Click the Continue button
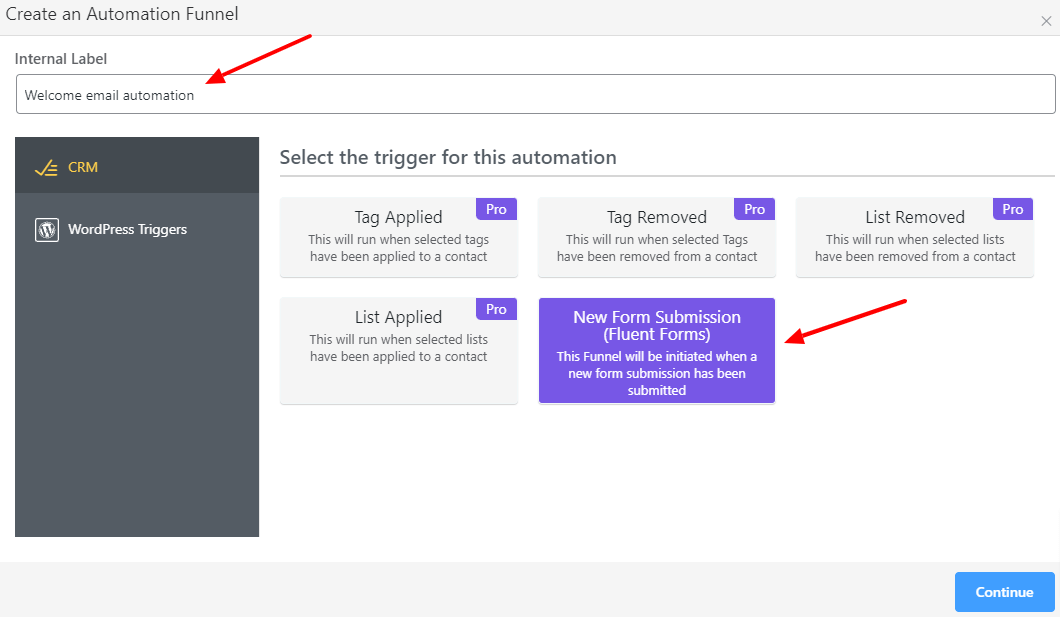This screenshot has height=617, width=1060. pos(1005,592)
